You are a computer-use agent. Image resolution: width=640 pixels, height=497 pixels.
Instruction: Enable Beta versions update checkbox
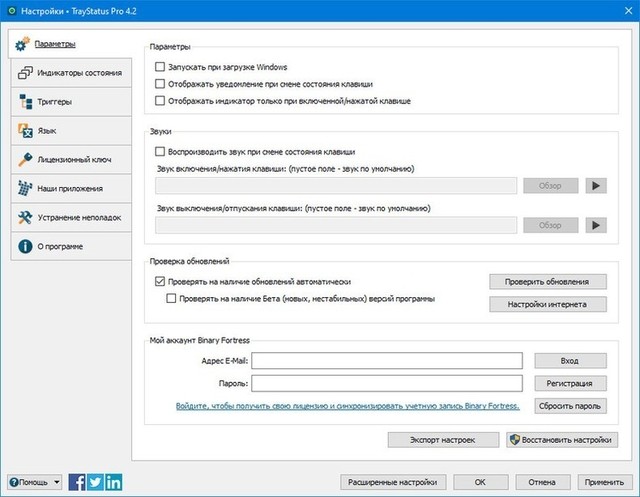point(172,298)
